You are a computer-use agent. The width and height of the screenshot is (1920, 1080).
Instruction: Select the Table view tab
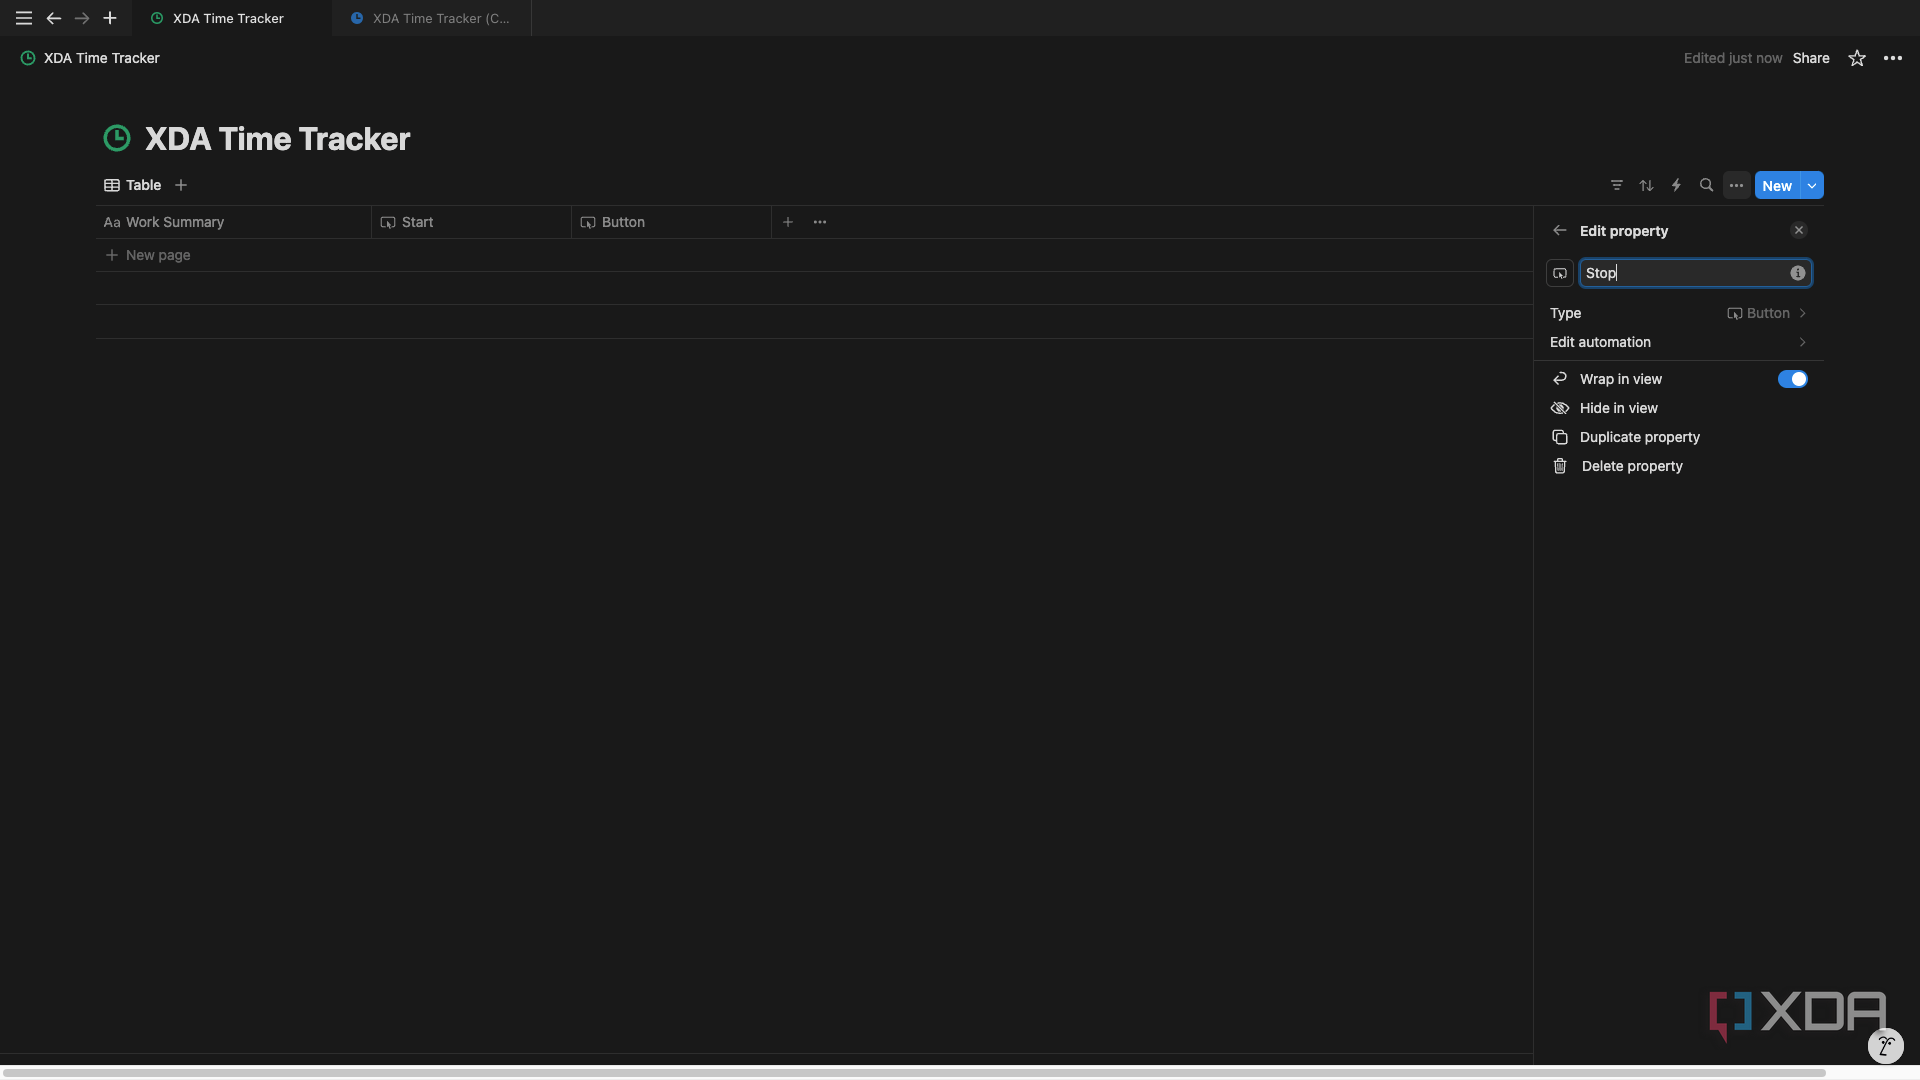(132, 185)
